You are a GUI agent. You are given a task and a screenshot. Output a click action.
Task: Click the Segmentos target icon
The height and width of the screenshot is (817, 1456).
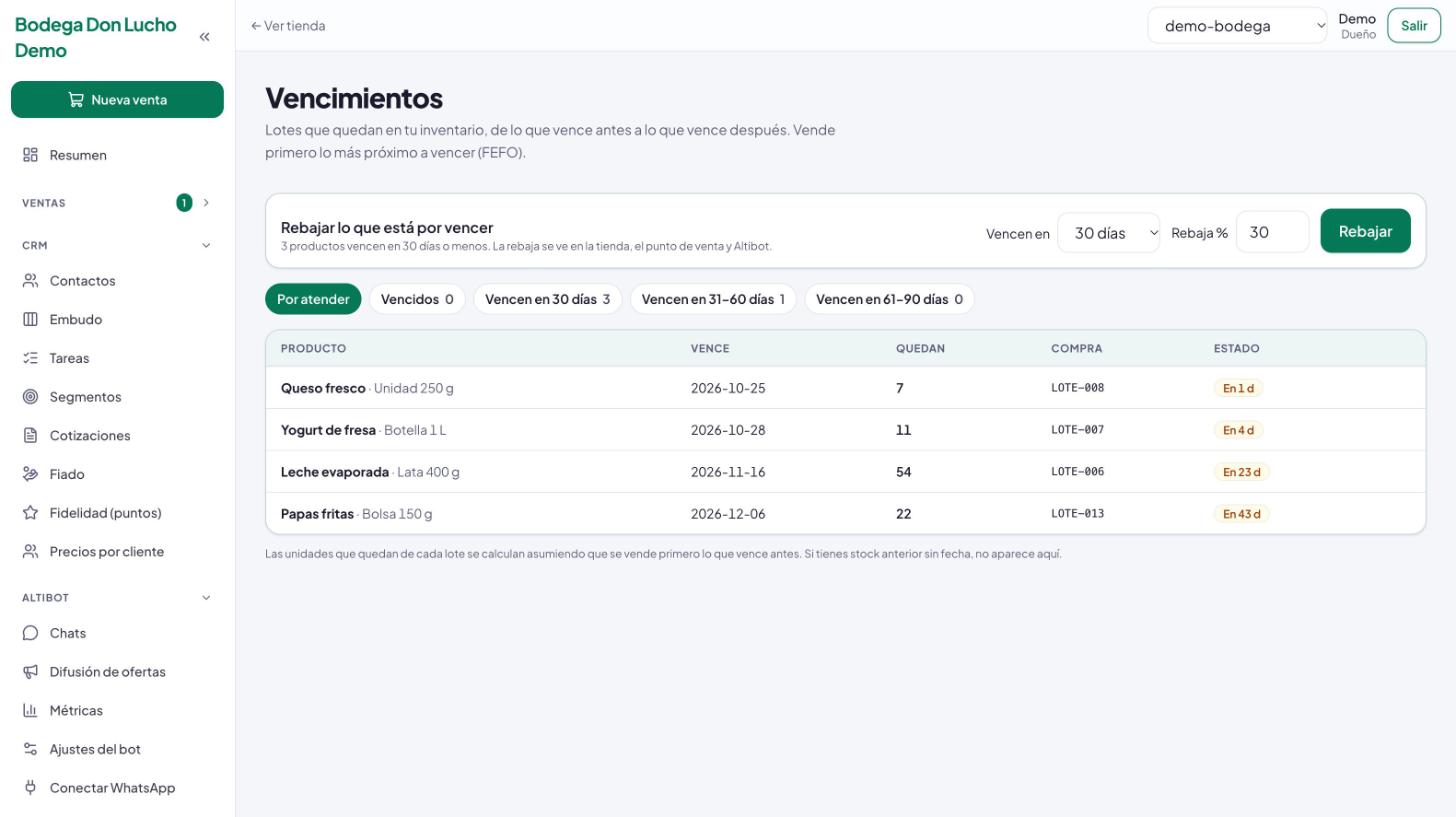30,397
